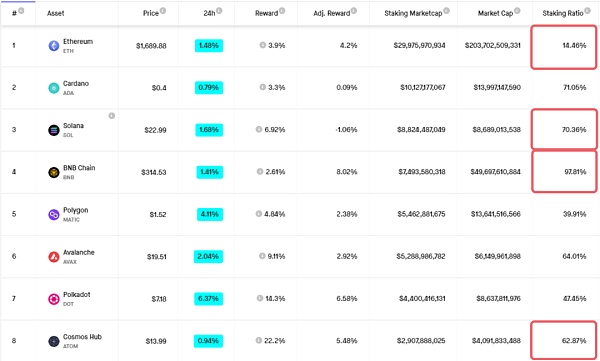Viewport: 600px width, 361px height.
Task: Click the Ethereum logo icon
Action: click(x=54, y=46)
